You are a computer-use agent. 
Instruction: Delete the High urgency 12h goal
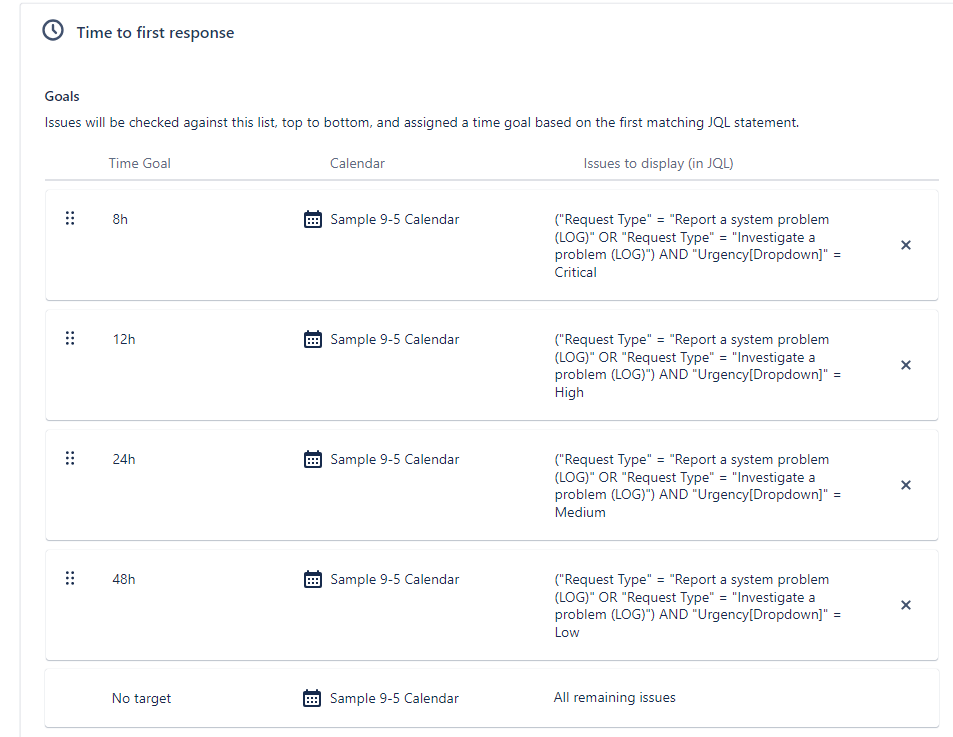tap(906, 365)
